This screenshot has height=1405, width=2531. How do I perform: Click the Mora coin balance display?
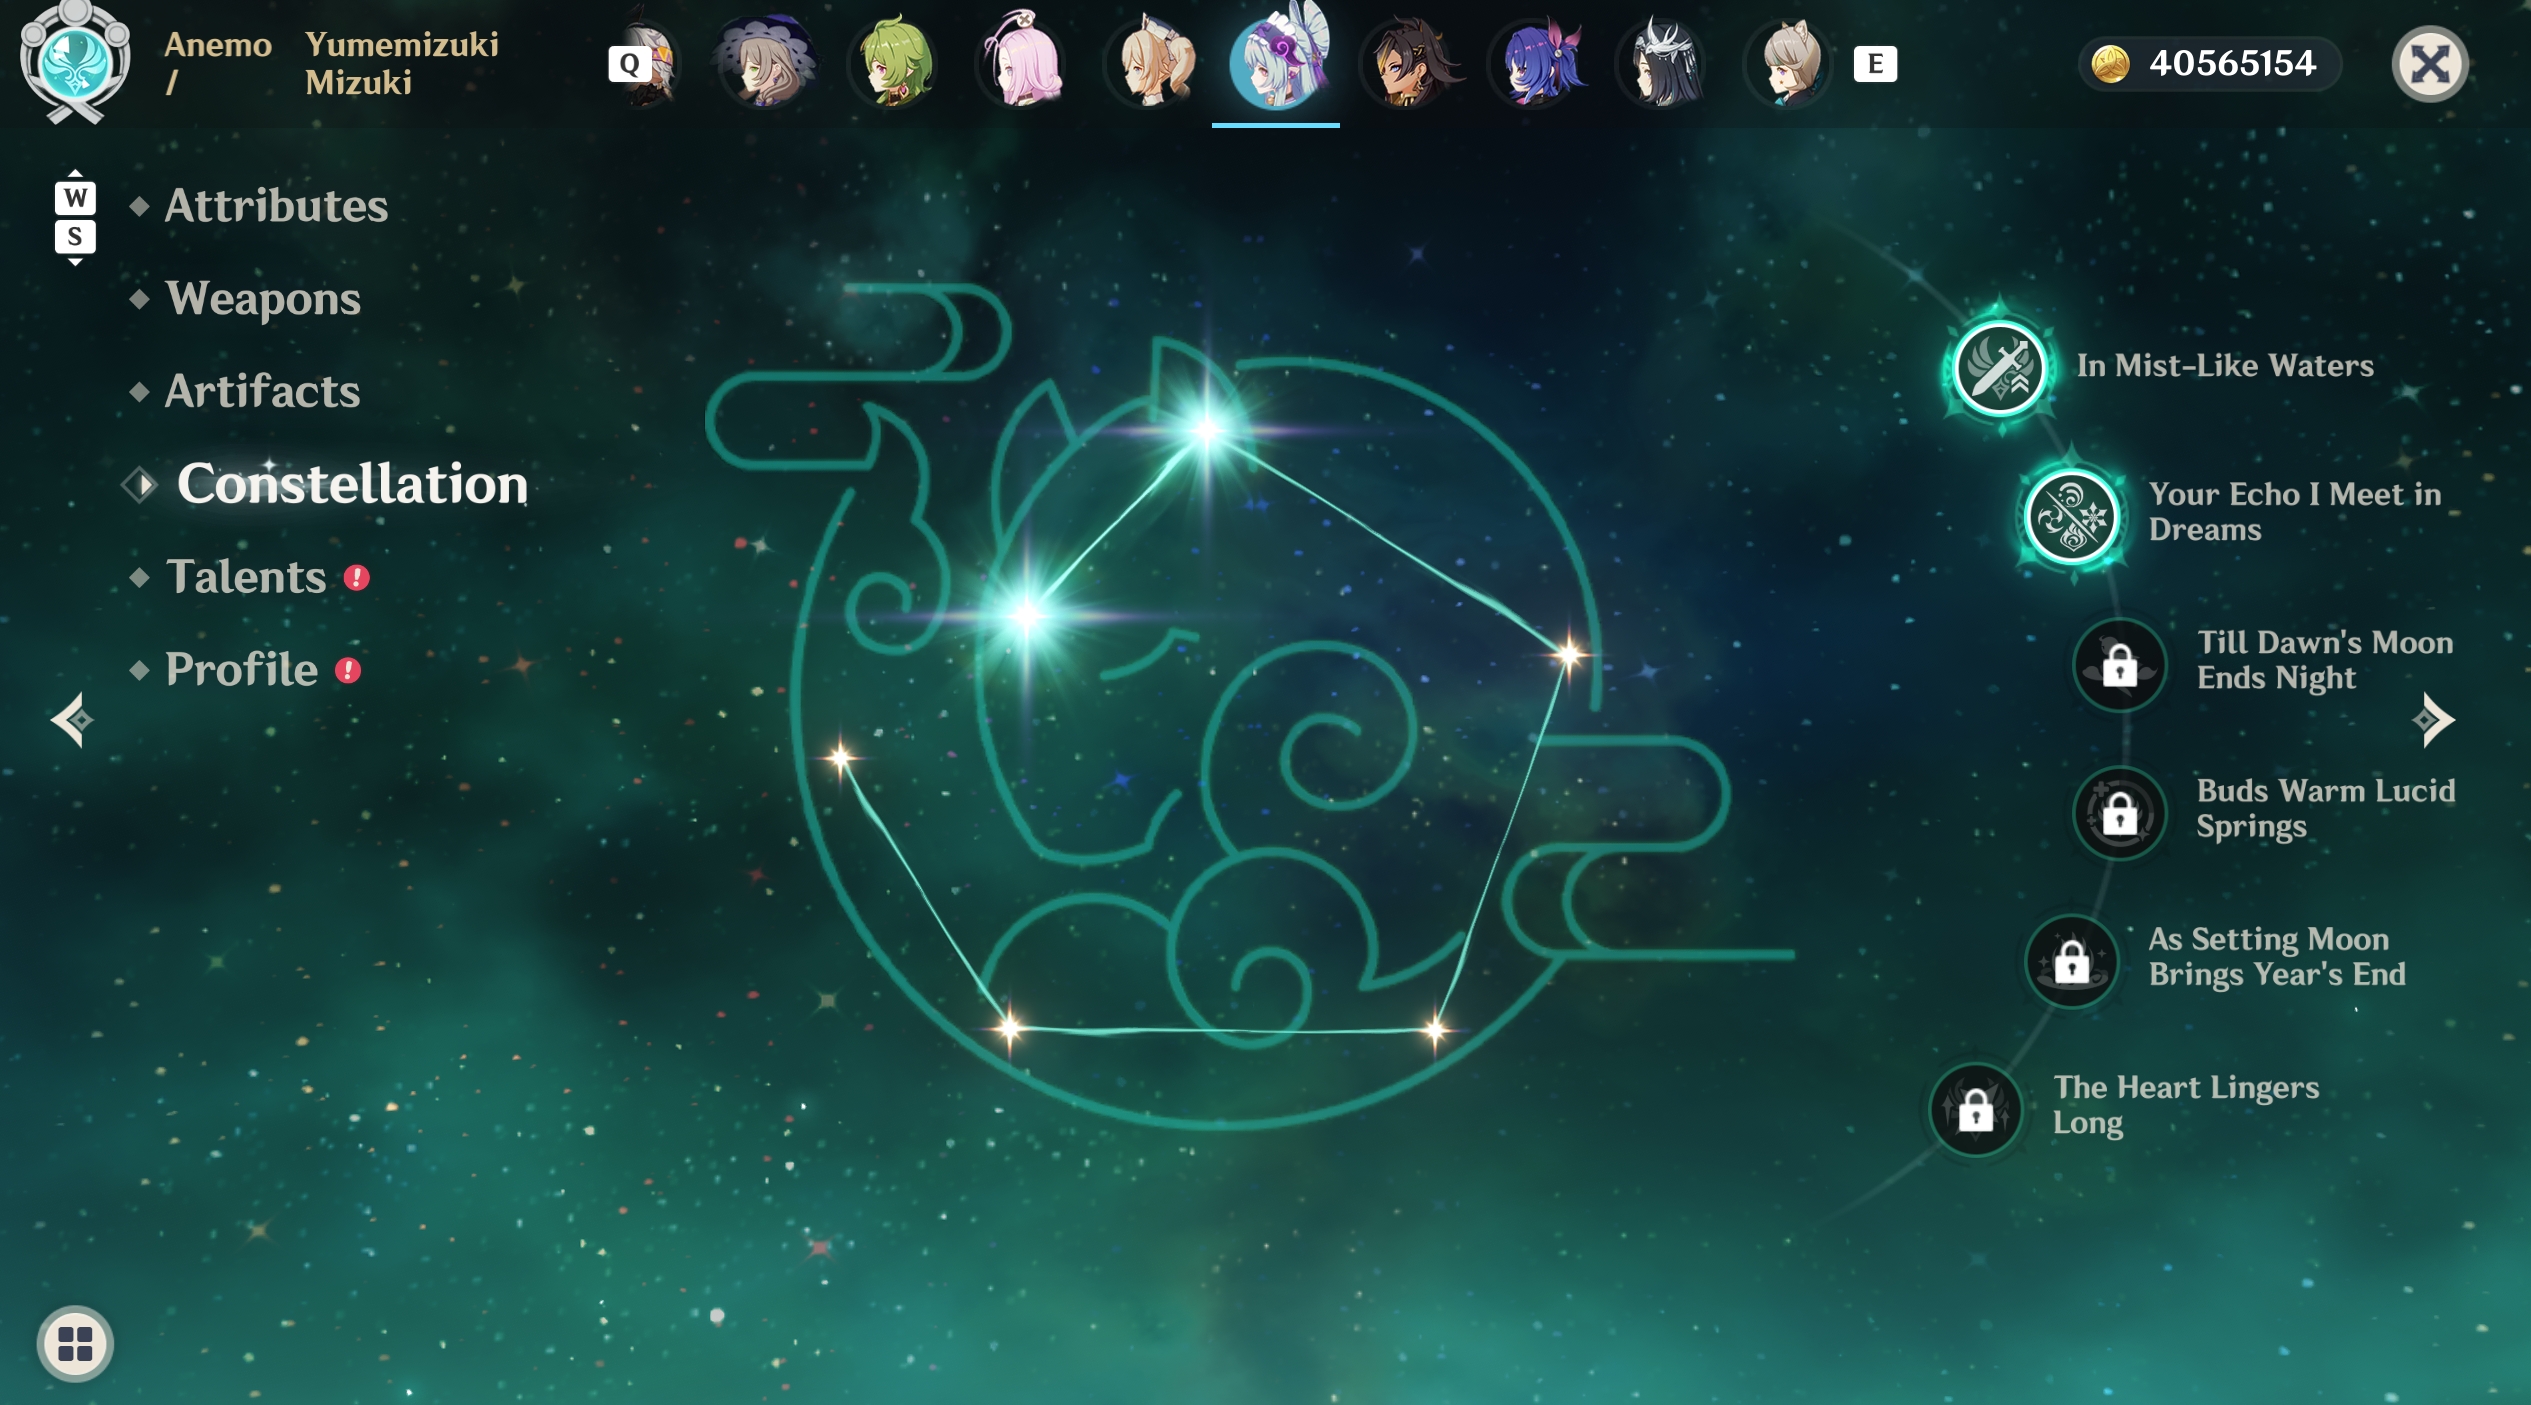click(2208, 64)
